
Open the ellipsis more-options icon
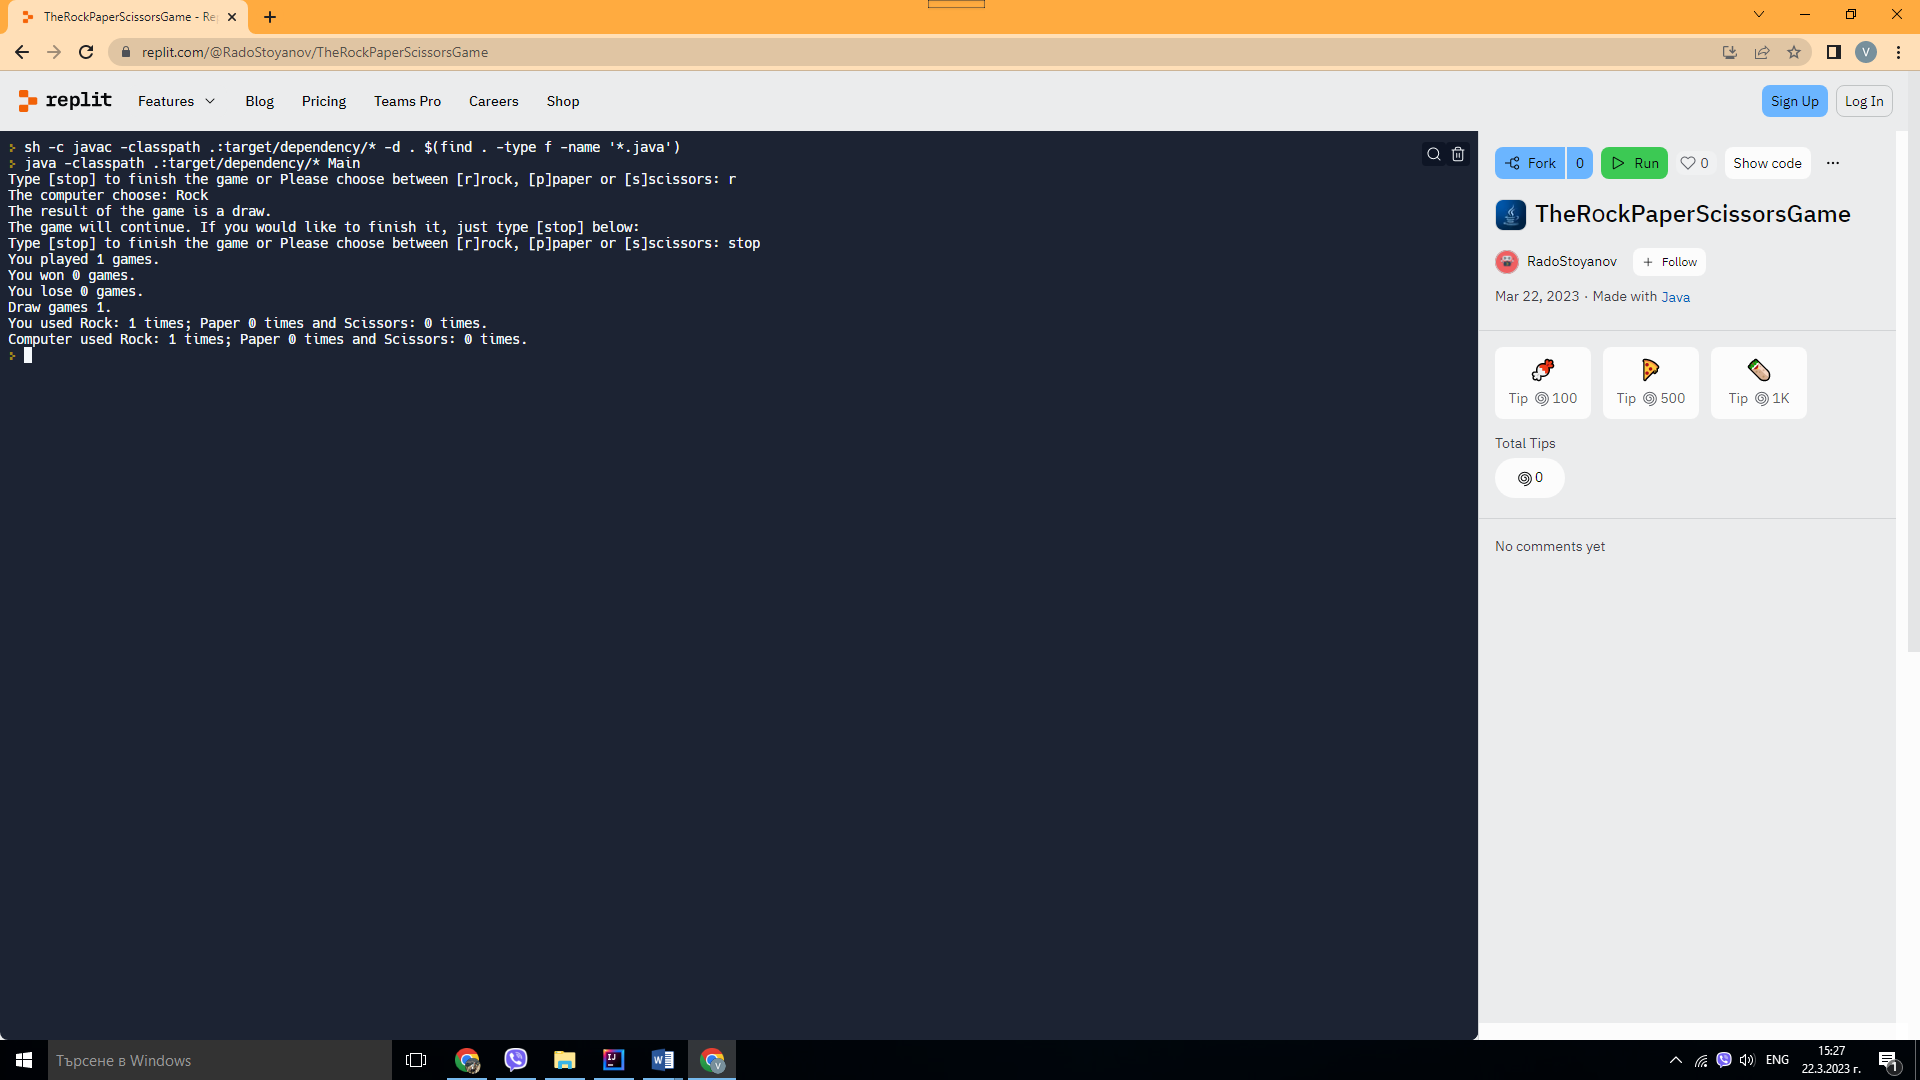(x=1833, y=162)
